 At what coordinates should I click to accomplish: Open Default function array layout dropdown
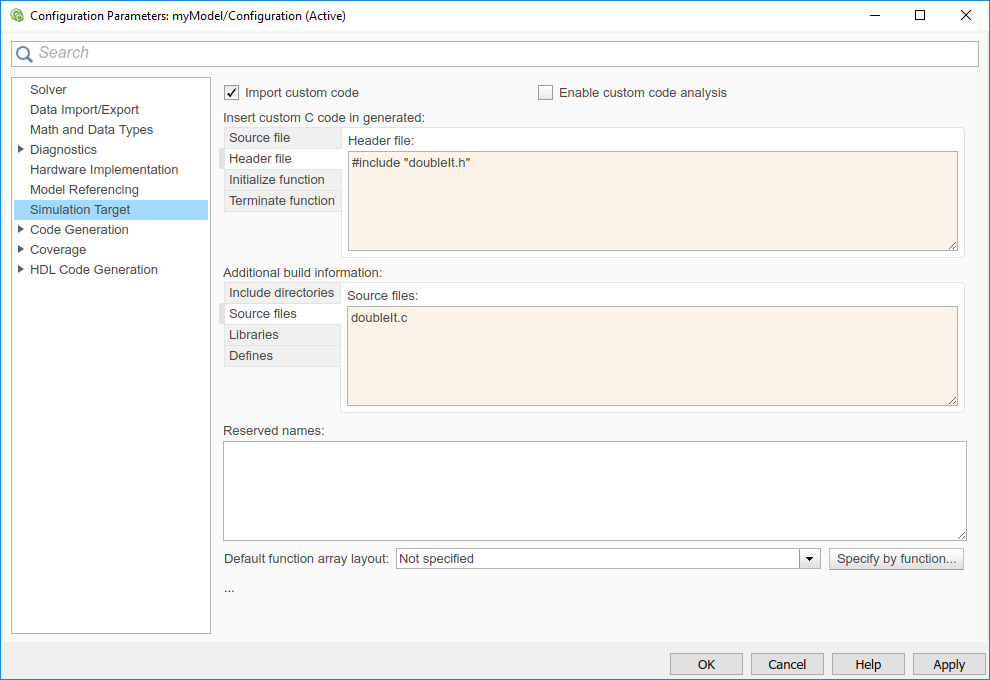(x=810, y=559)
